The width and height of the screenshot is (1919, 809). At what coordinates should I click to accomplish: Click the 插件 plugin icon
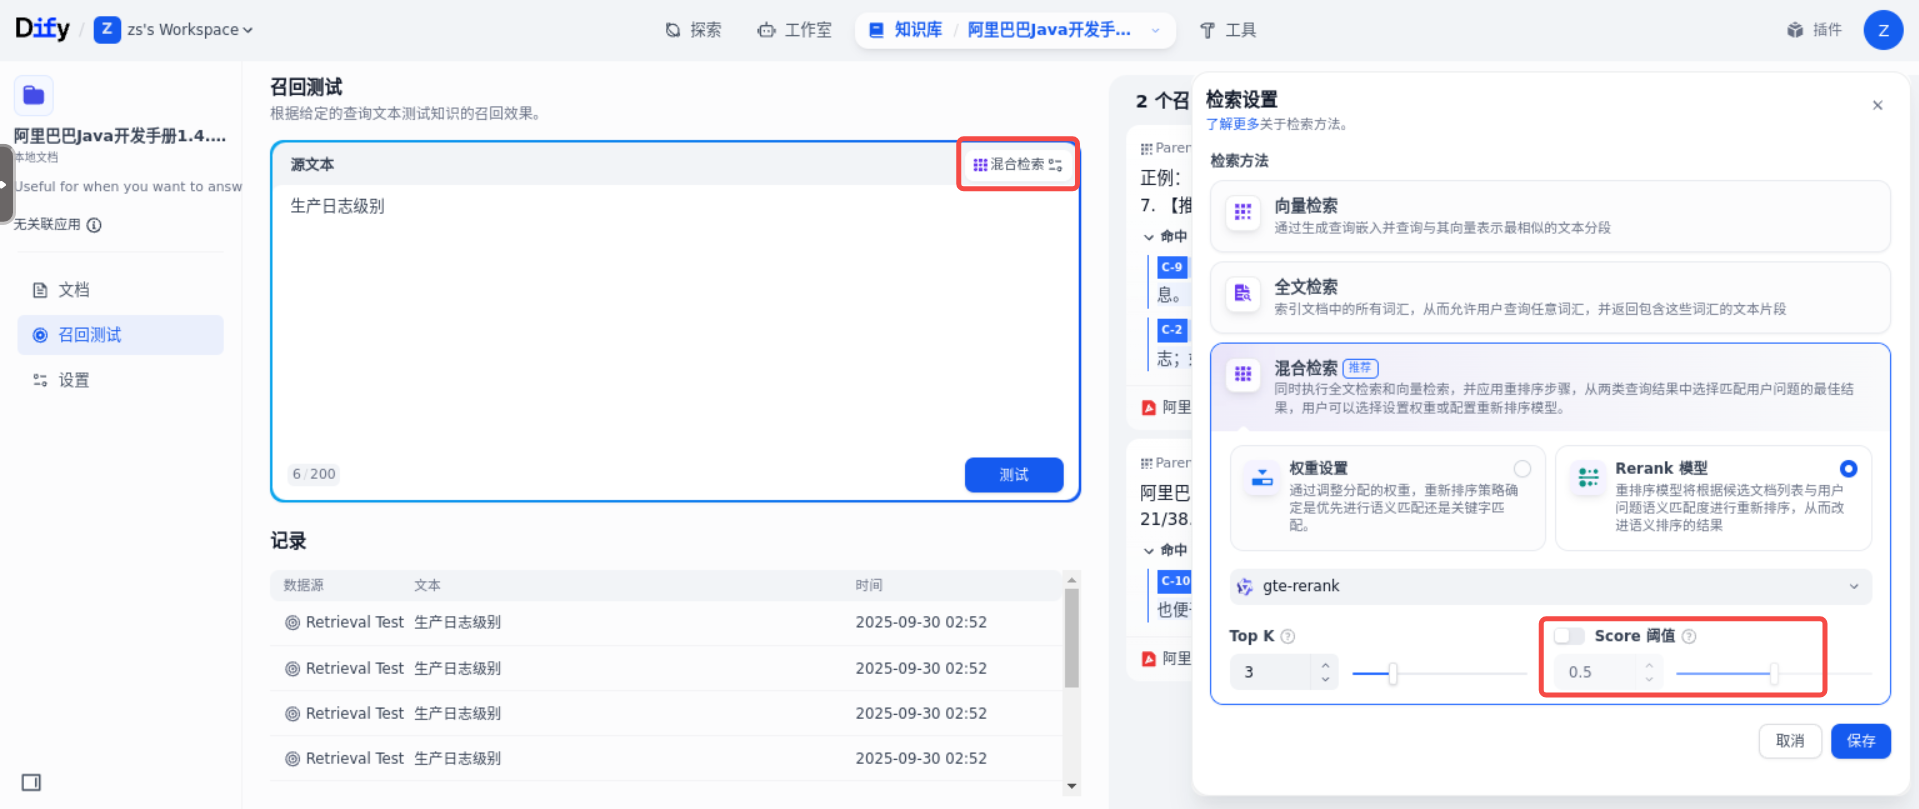(x=1795, y=30)
